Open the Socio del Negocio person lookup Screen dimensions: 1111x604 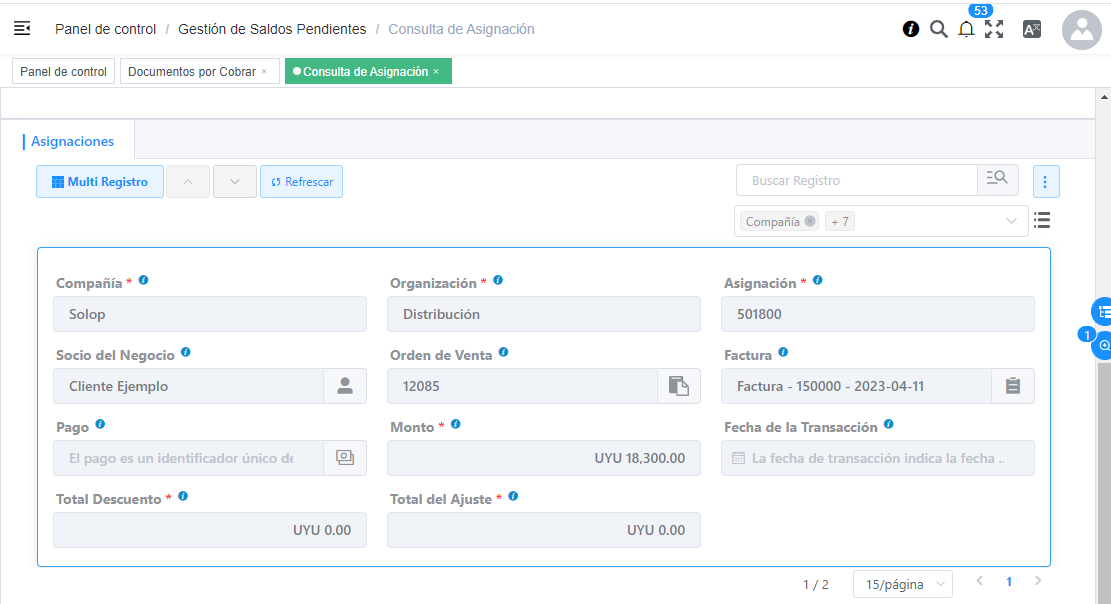coord(345,386)
